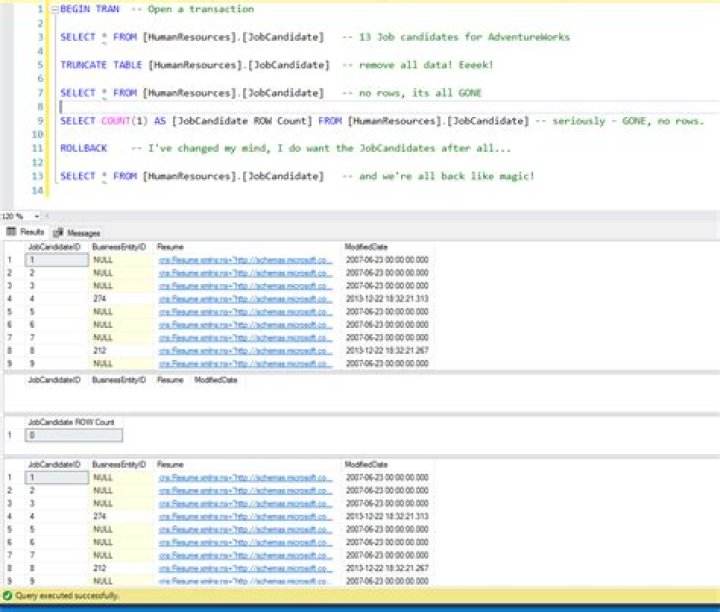
Task: Open the Resume XML link in row 1, top grid
Action: [x=245, y=260]
